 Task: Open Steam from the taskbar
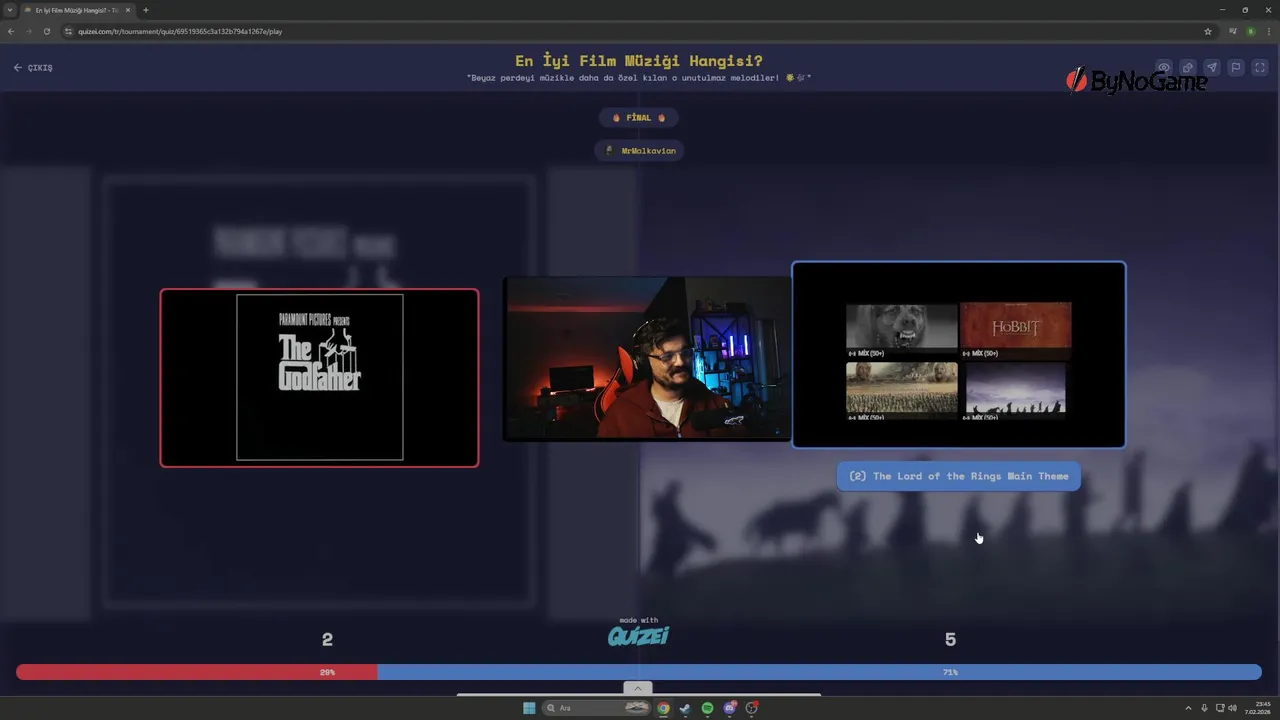pyautogui.click(x=685, y=708)
